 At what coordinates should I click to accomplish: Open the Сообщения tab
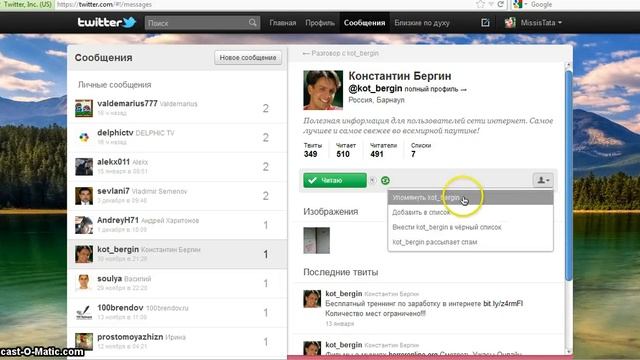click(364, 23)
